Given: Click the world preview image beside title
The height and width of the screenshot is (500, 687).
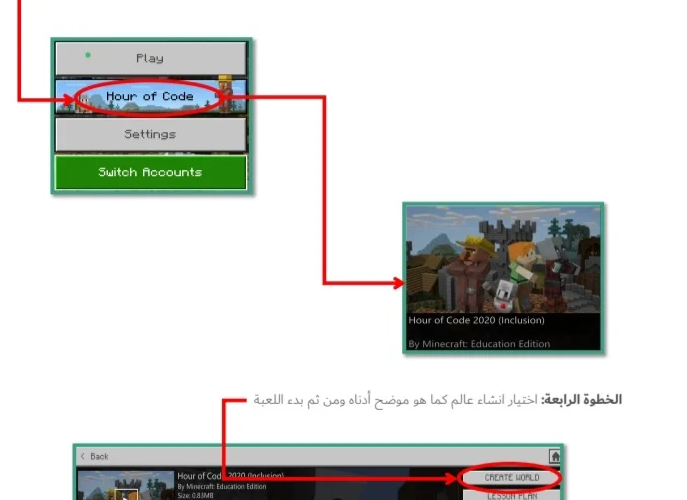Looking at the screenshot, I should [x=126, y=485].
